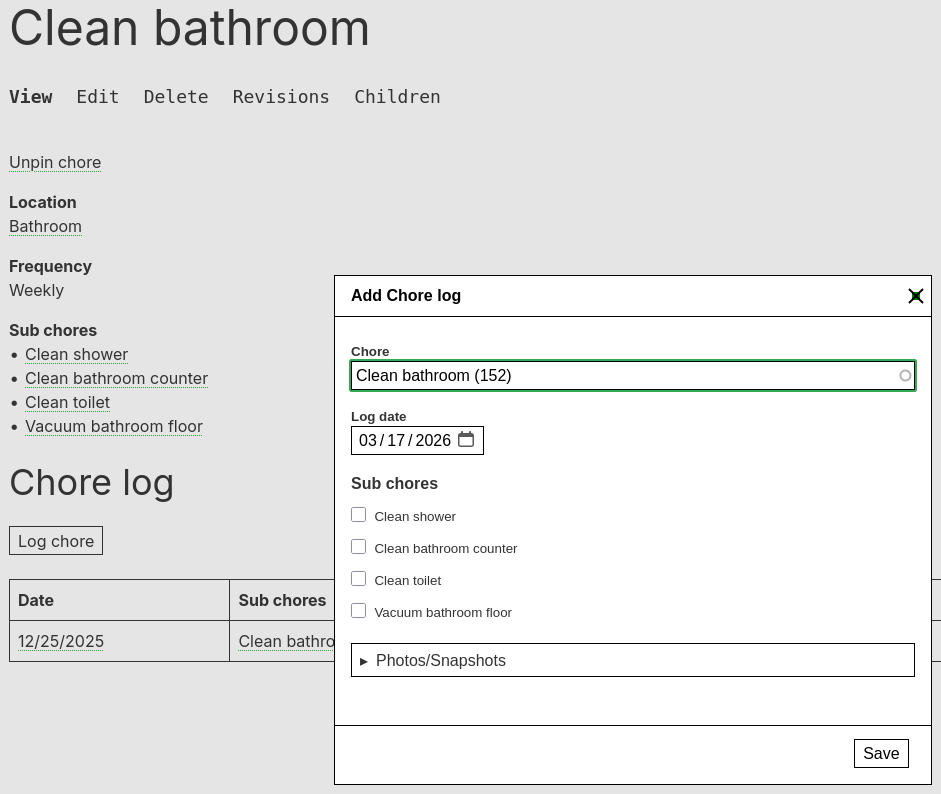Select the Delete tab
The height and width of the screenshot is (794, 941).
176,97
